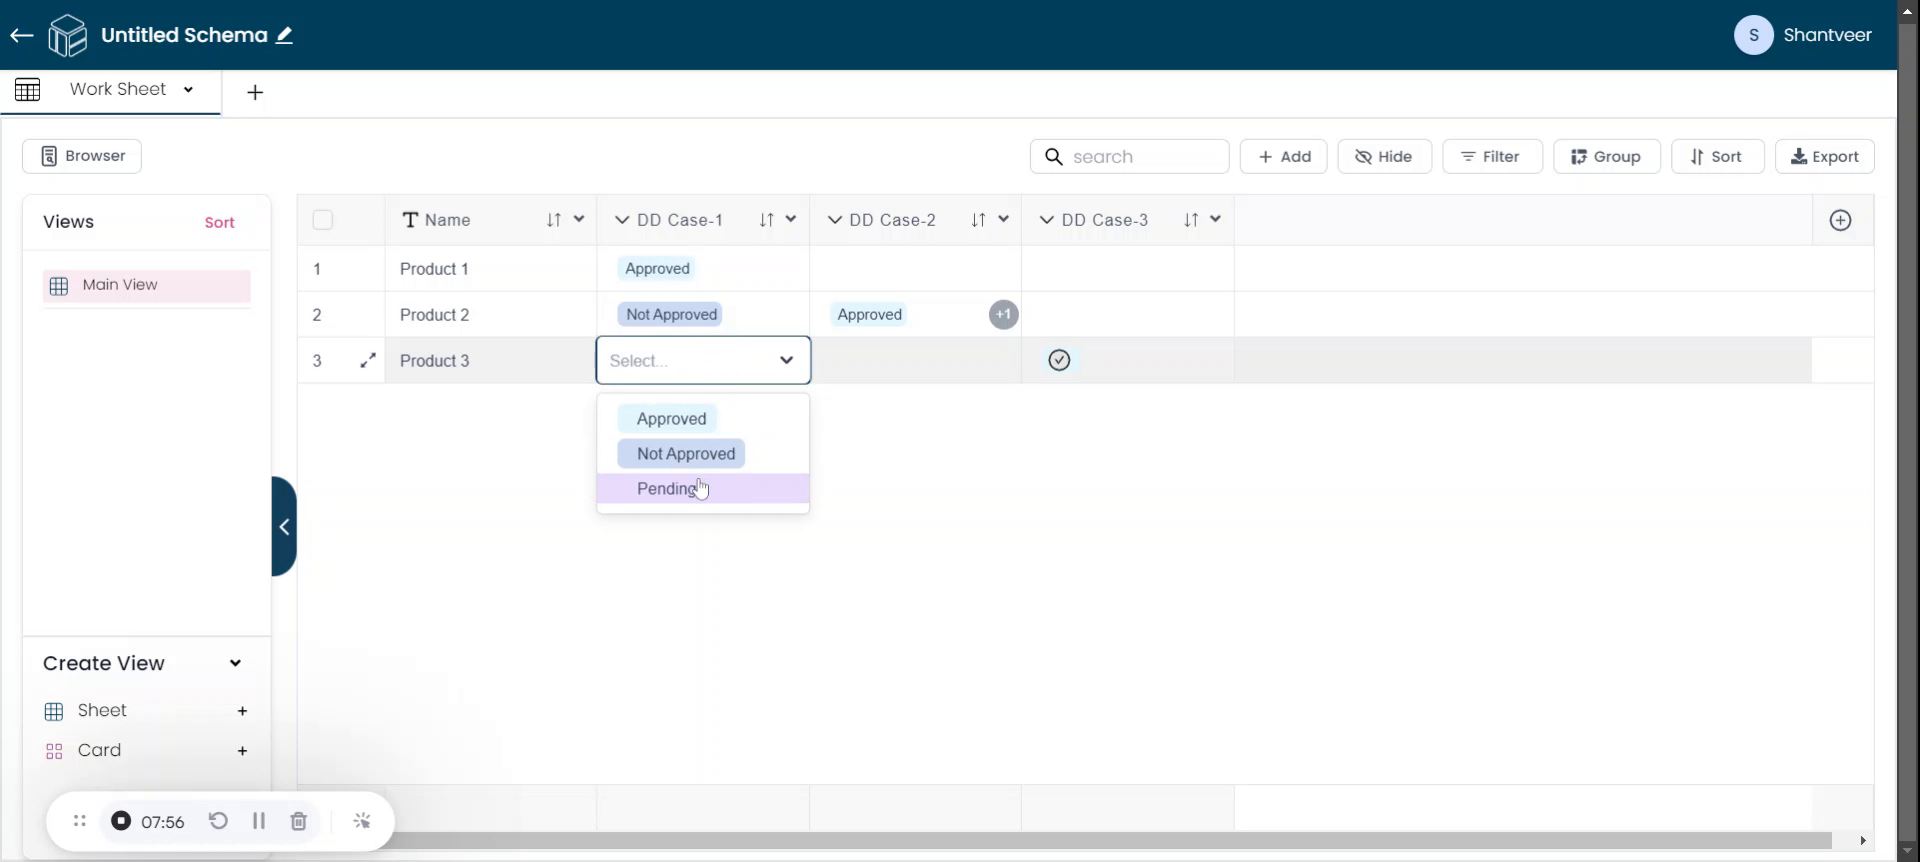Select Pending from the dropdown list
Viewport: 1920px width, 862px height.
[667, 489]
